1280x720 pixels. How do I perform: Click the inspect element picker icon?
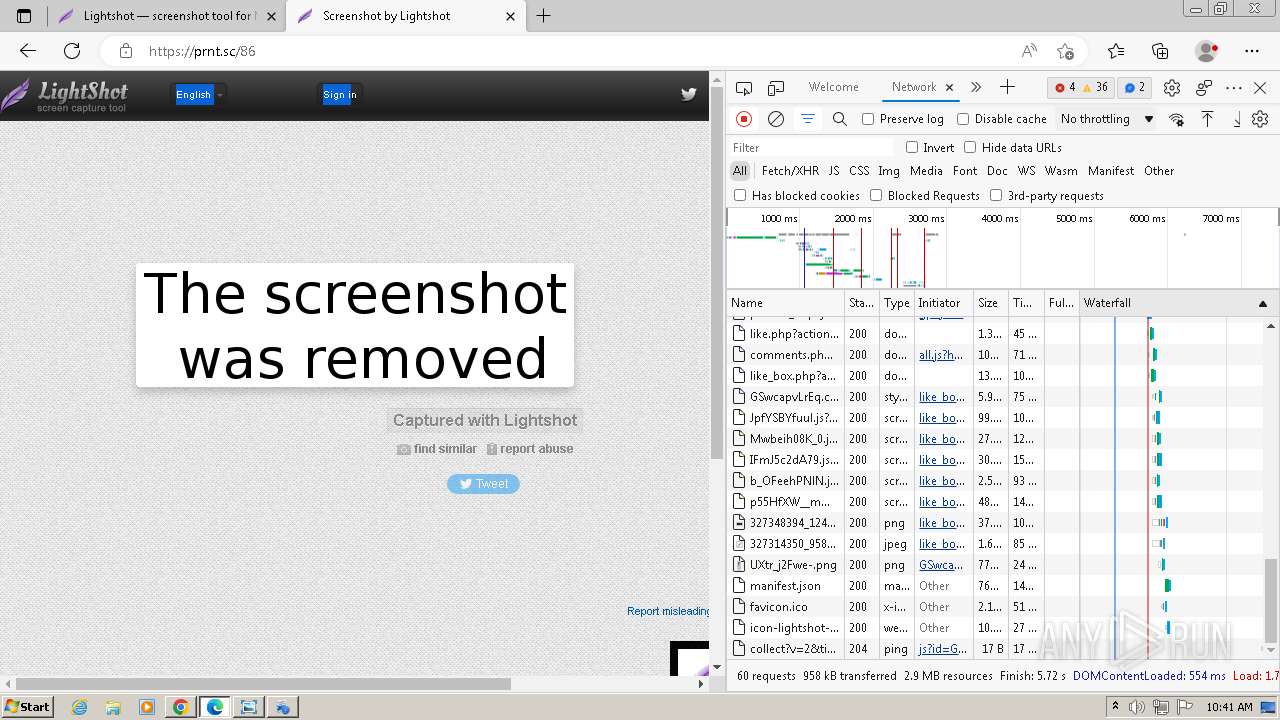click(744, 88)
